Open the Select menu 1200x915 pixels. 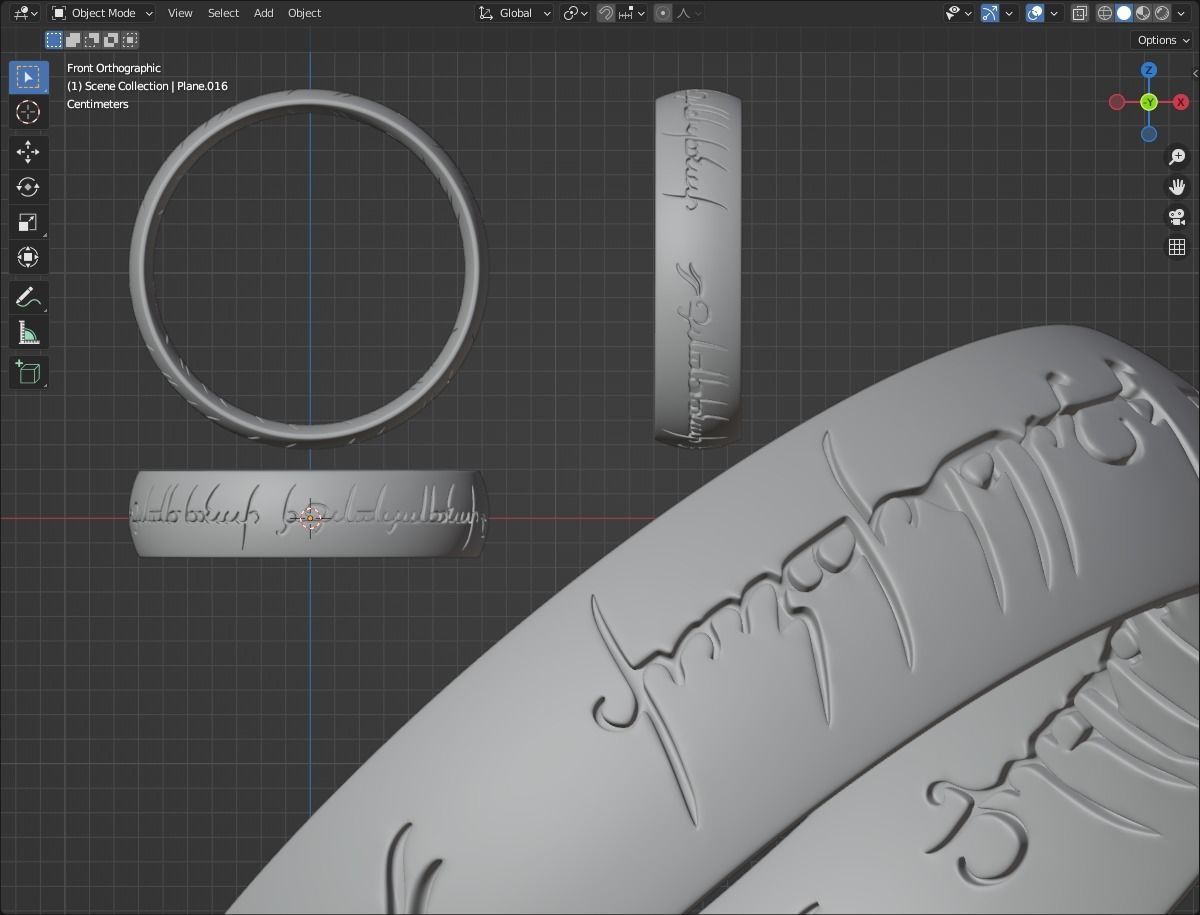click(223, 13)
